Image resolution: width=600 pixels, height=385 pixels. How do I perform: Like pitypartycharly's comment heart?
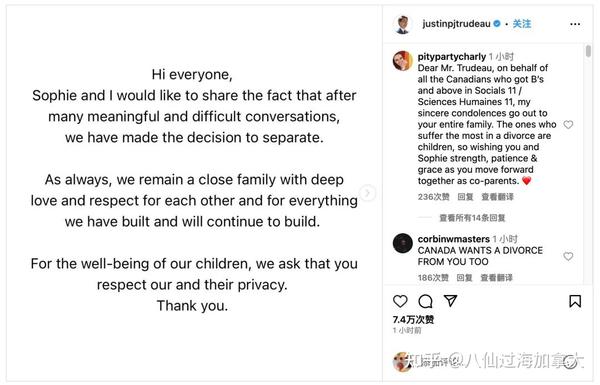[568, 125]
